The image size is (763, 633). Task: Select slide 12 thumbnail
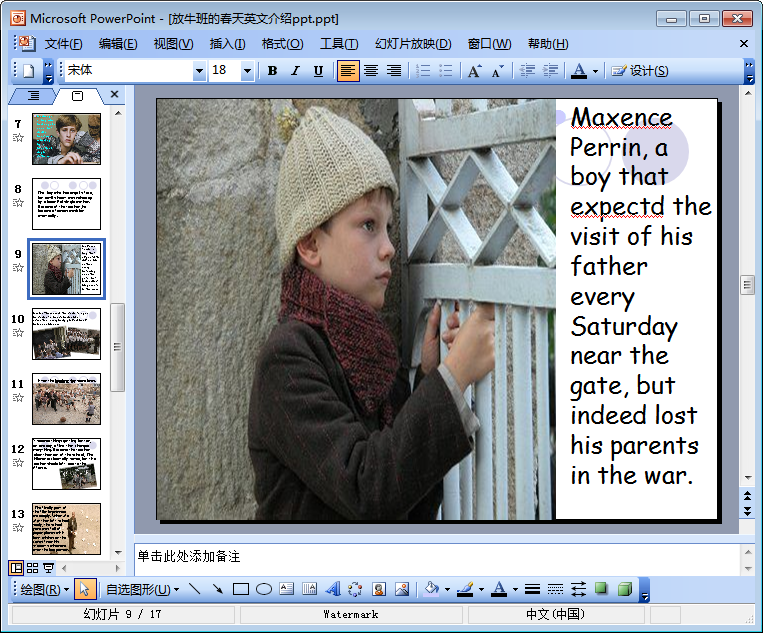pos(66,464)
